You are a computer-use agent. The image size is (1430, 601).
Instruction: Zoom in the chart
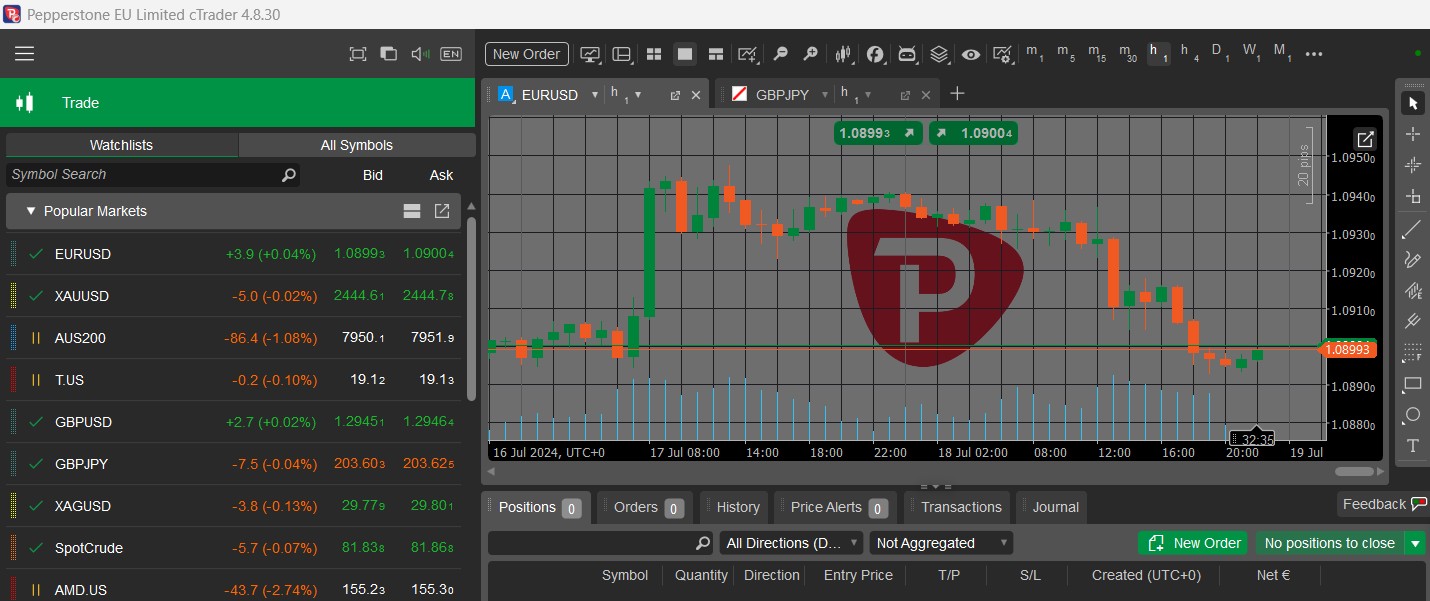point(811,54)
